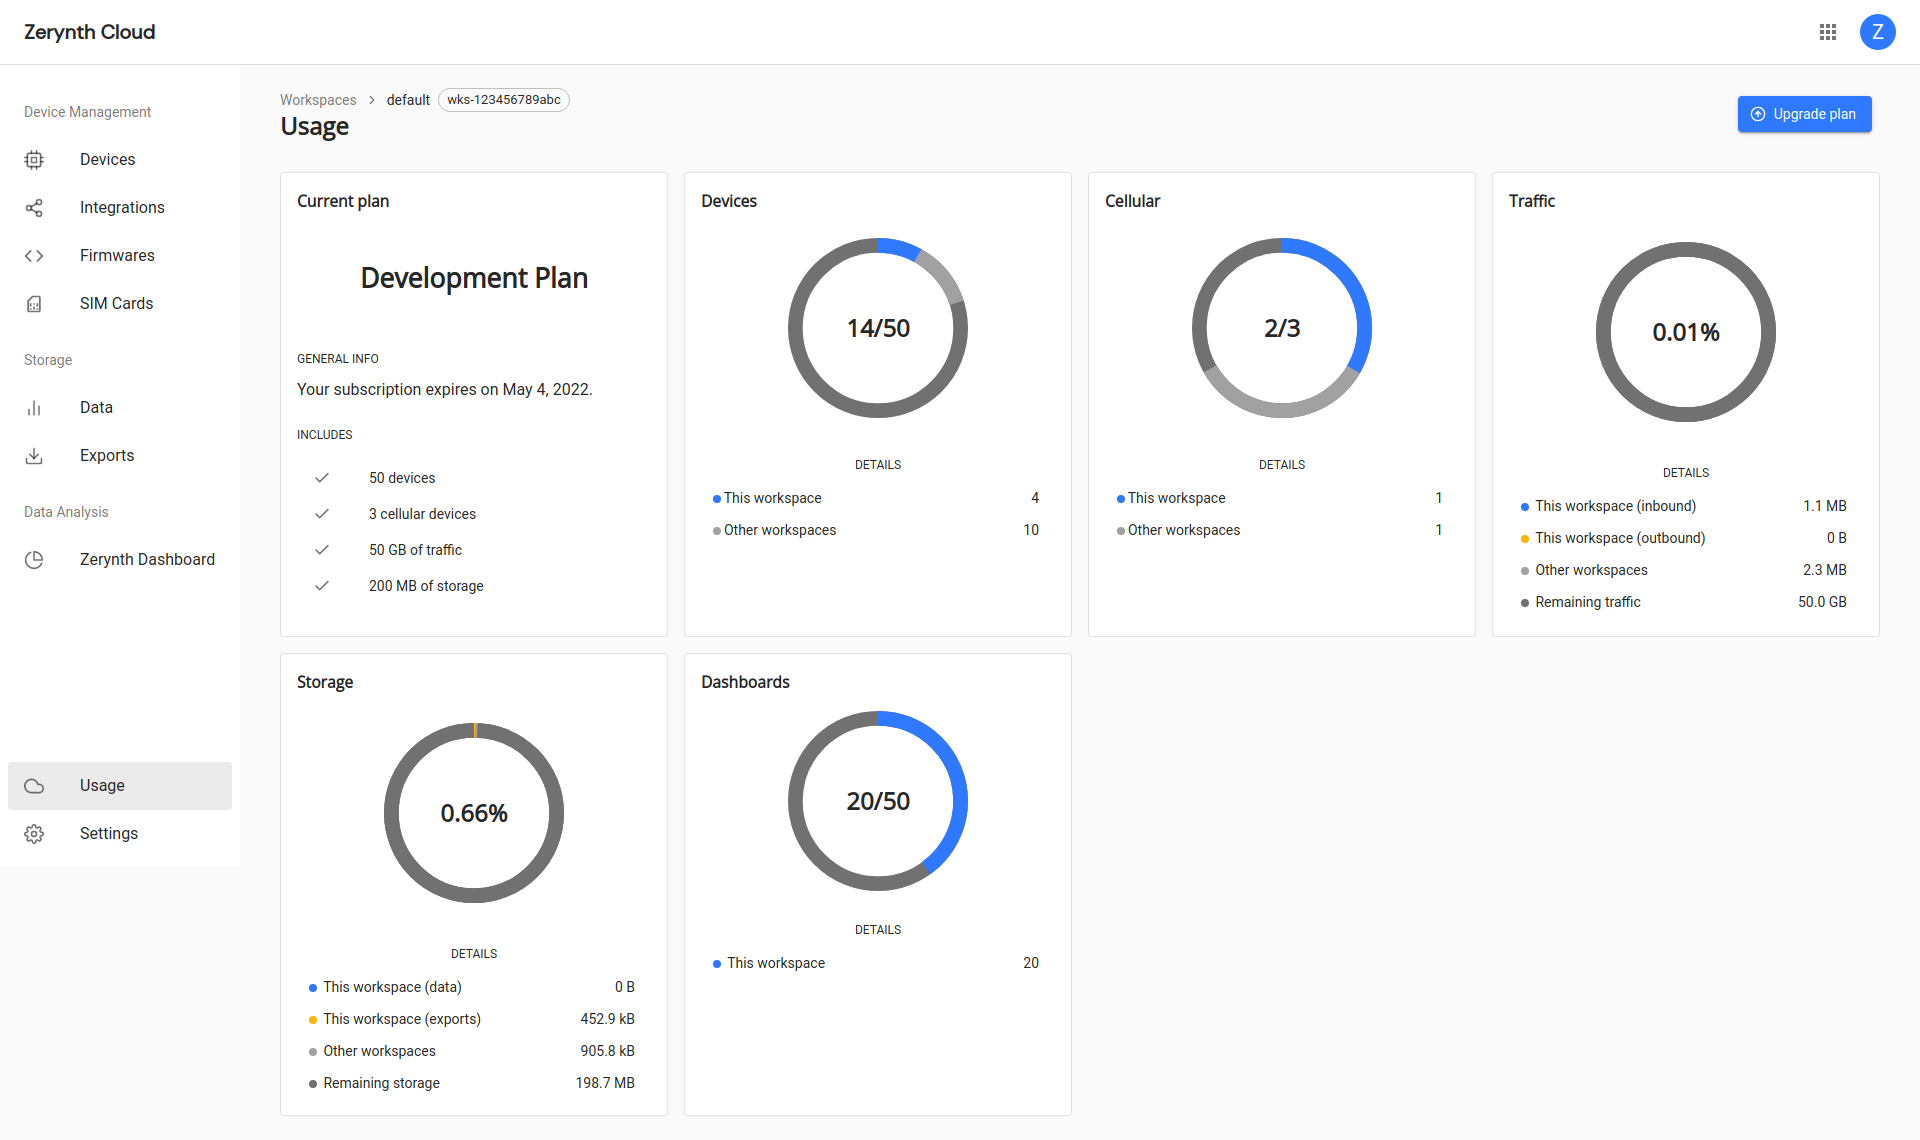Click the 452.9 kB exports value
The width and height of the screenshot is (1920, 1140).
[608, 1019]
